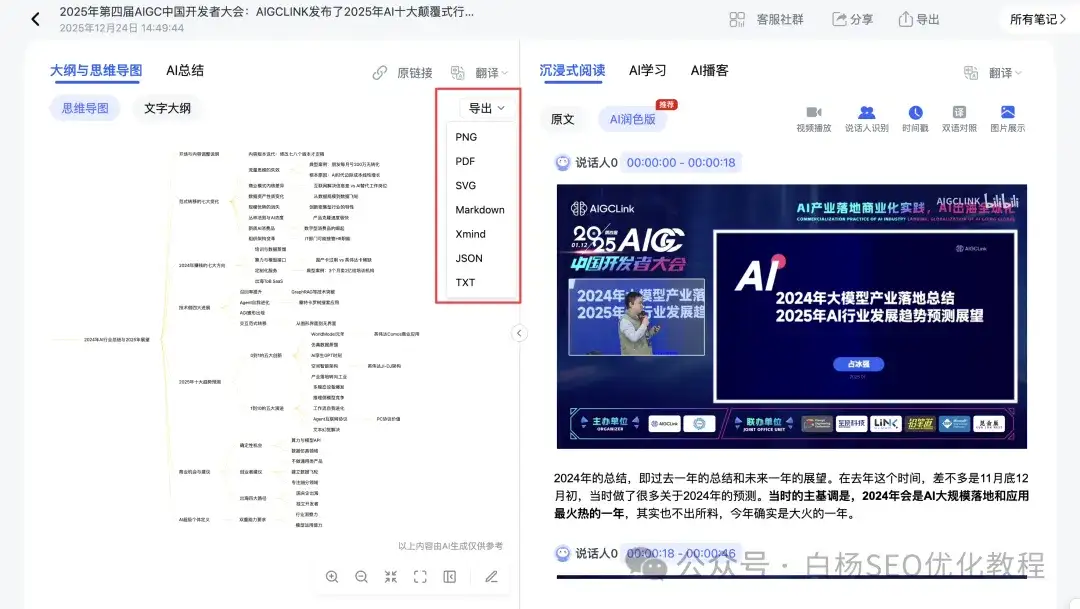
Task: Choose Xmind export format
Action: pos(470,234)
